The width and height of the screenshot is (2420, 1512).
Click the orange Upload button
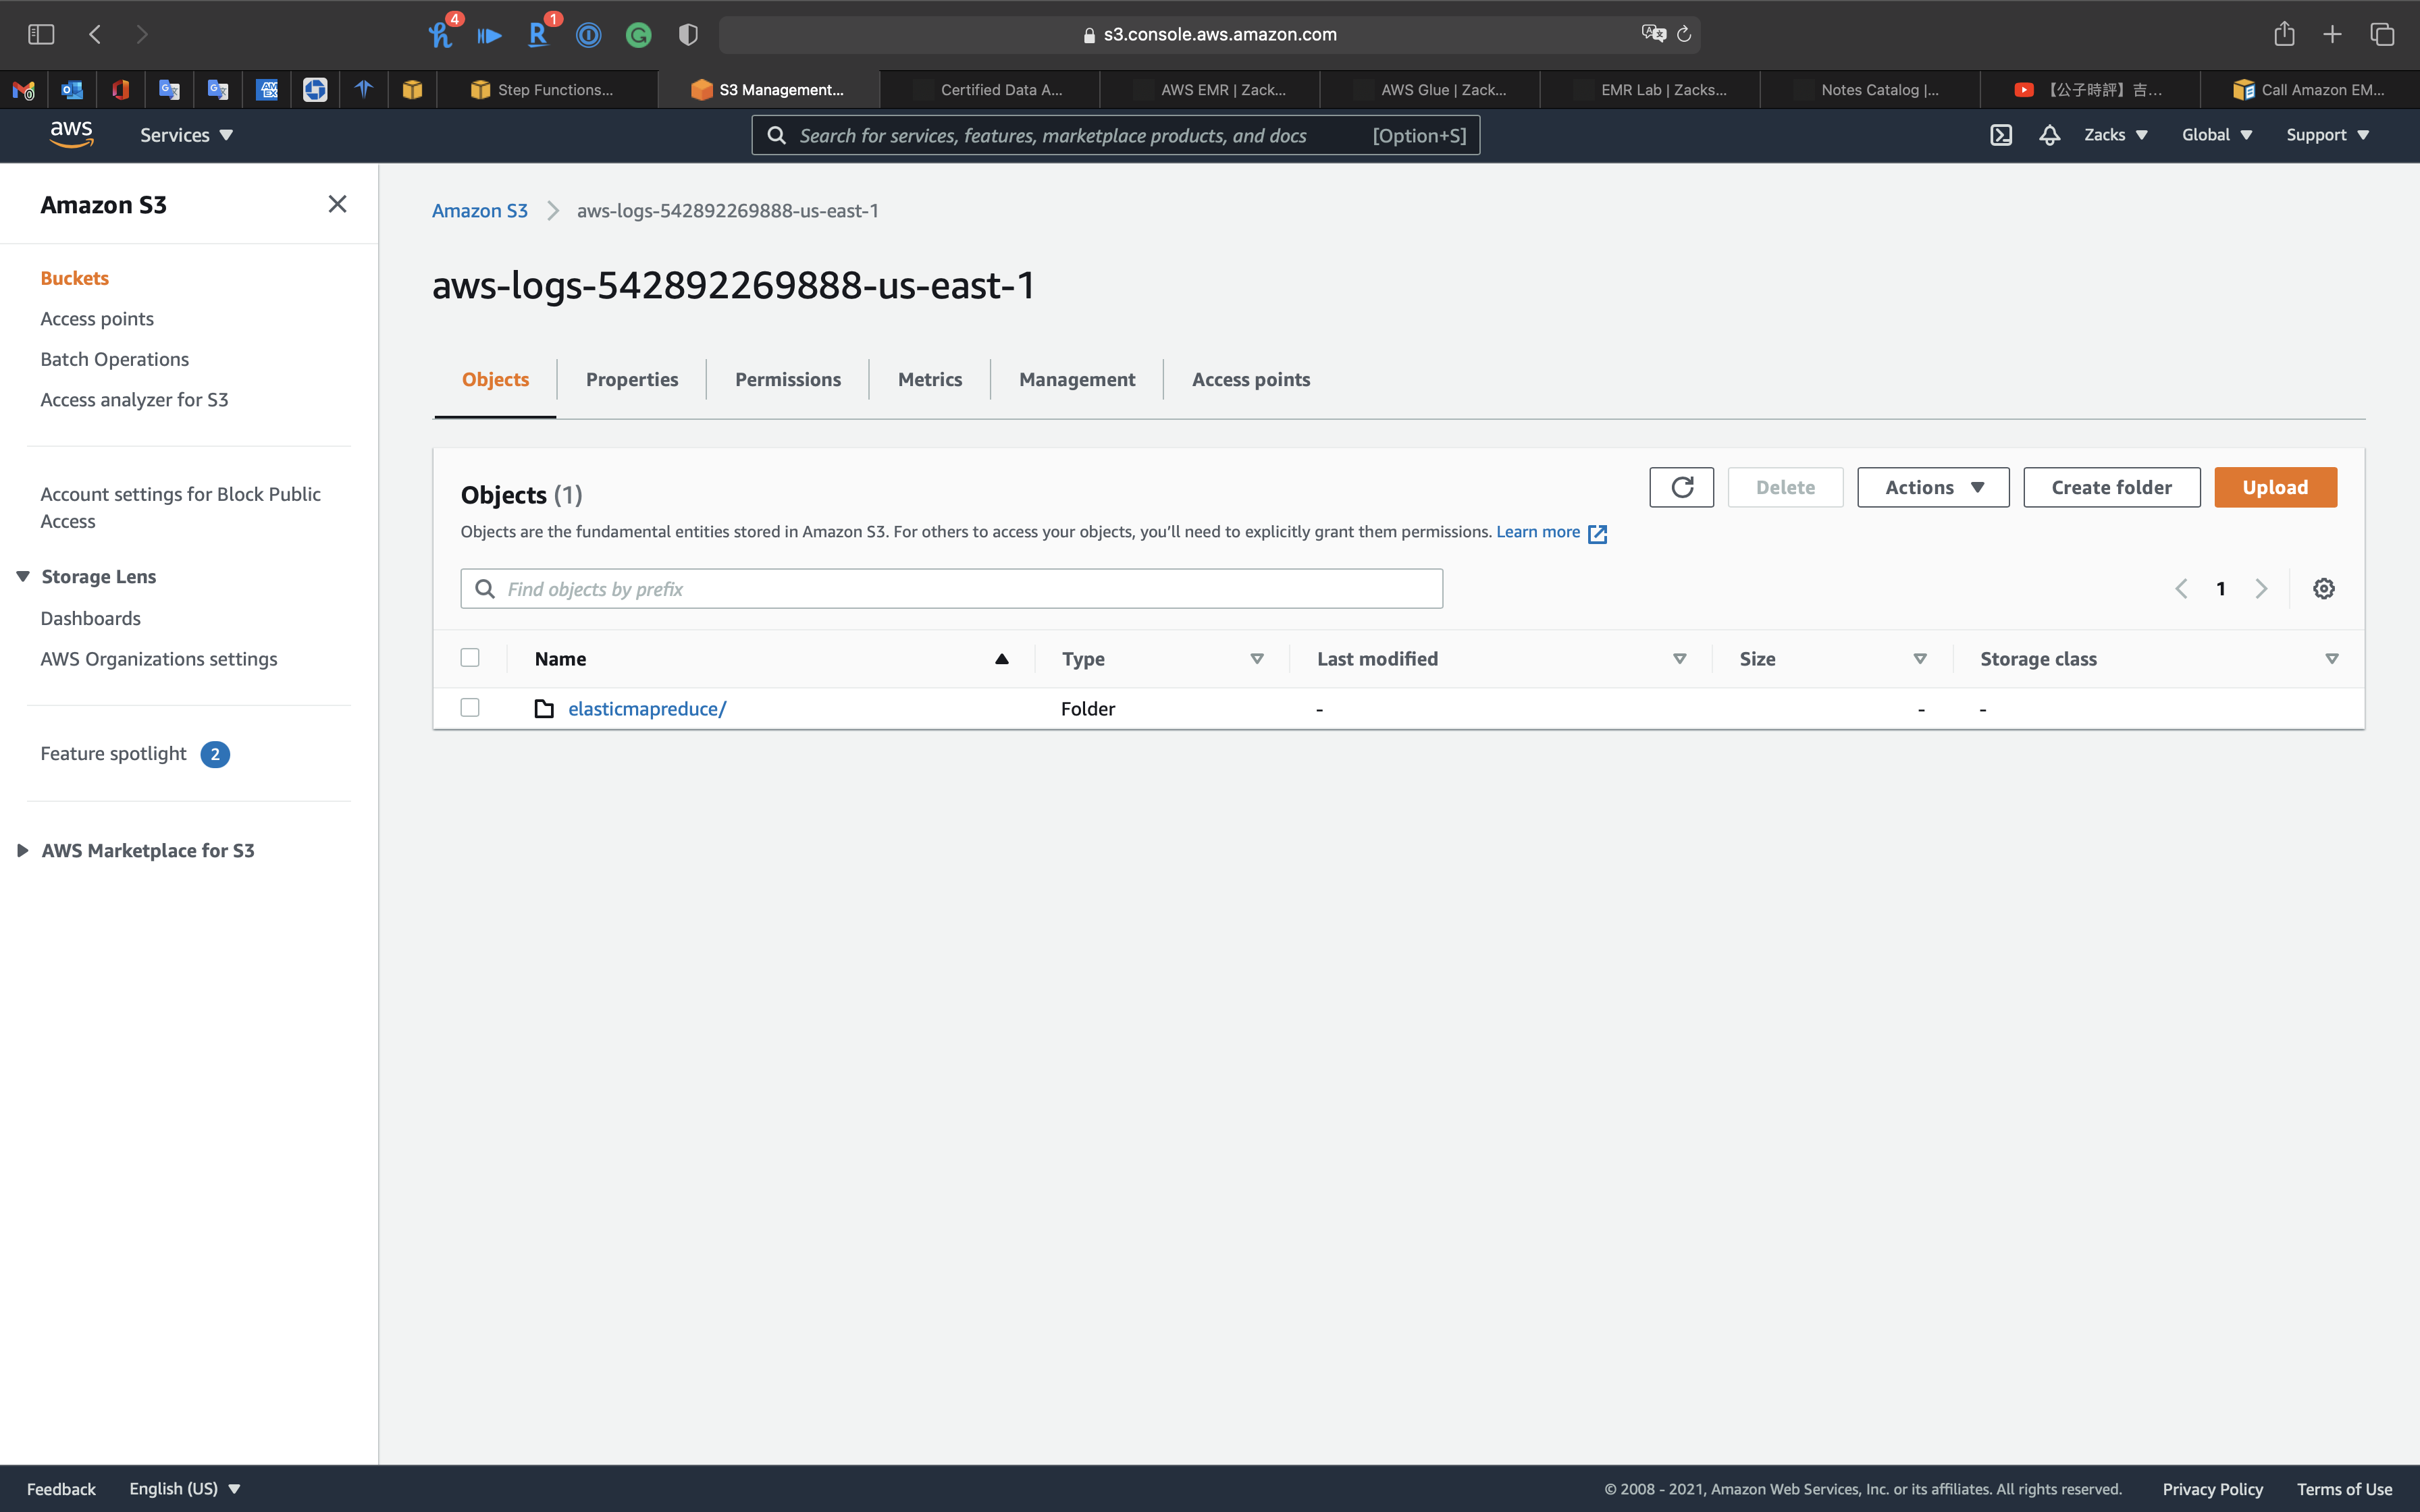[x=2274, y=487]
